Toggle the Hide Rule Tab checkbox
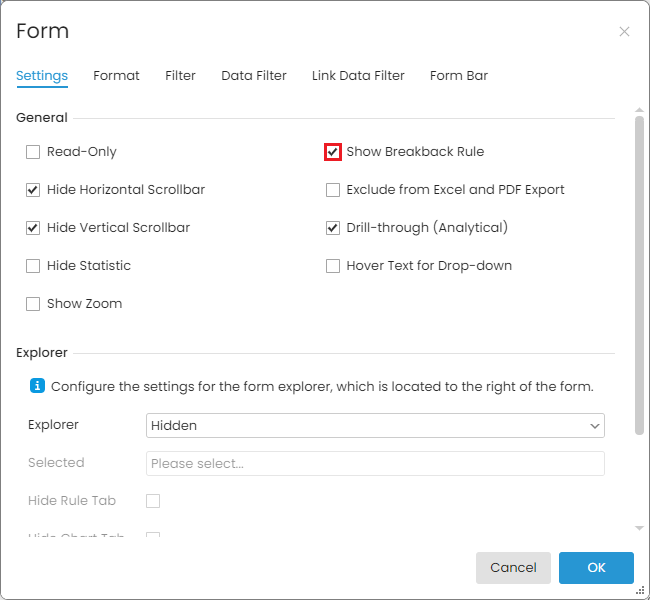The width and height of the screenshot is (650, 600). pos(153,501)
